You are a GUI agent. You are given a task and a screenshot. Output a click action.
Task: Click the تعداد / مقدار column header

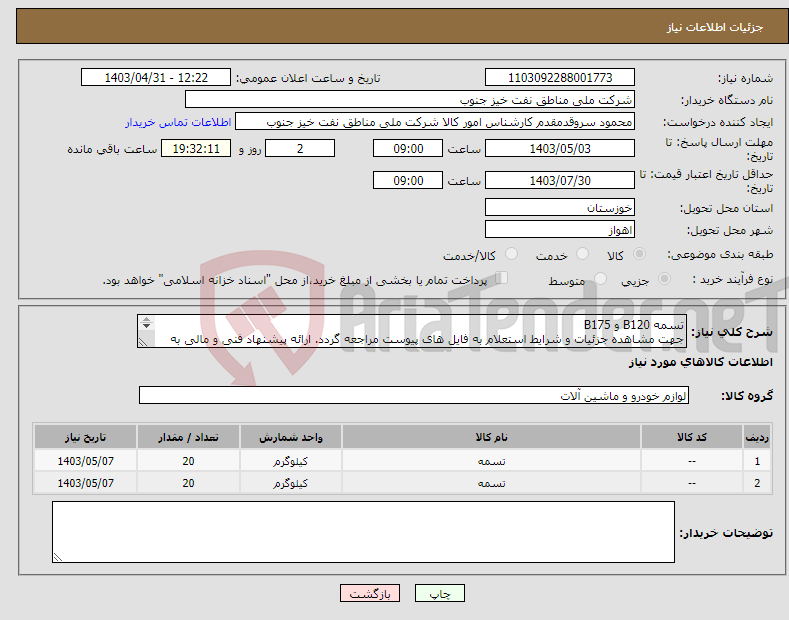188,437
